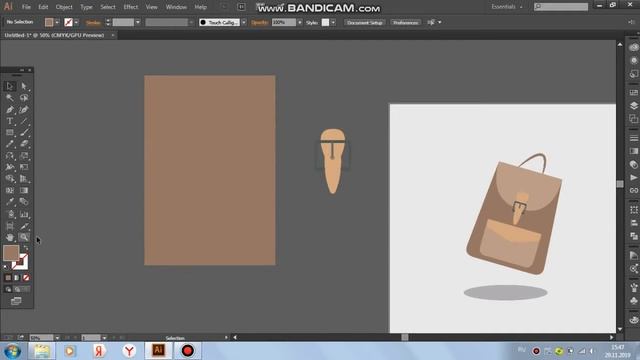The width and height of the screenshot is (640, 360).
Task: Select the Perspective Grid tool
Action: 24,179
